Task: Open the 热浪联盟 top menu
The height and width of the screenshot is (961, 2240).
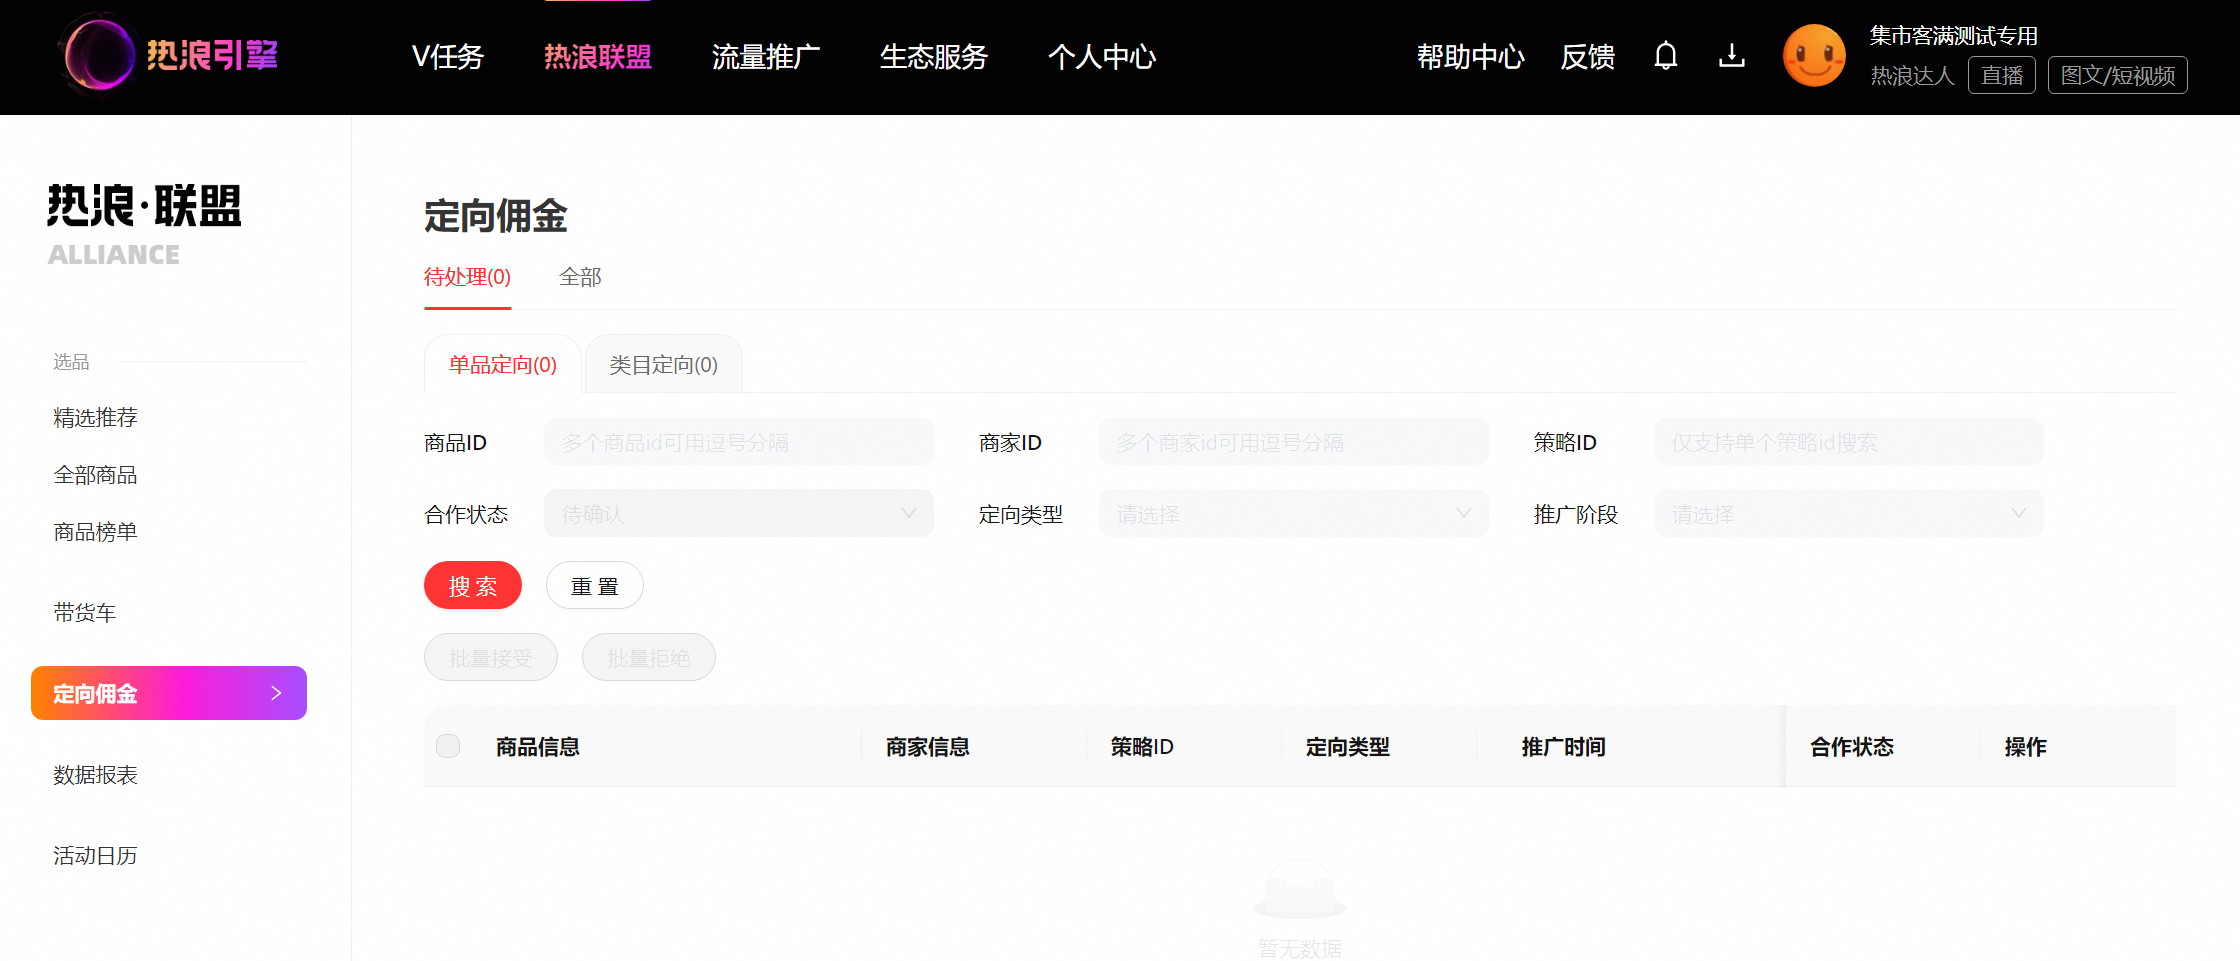Action: [x=598, y=57]
